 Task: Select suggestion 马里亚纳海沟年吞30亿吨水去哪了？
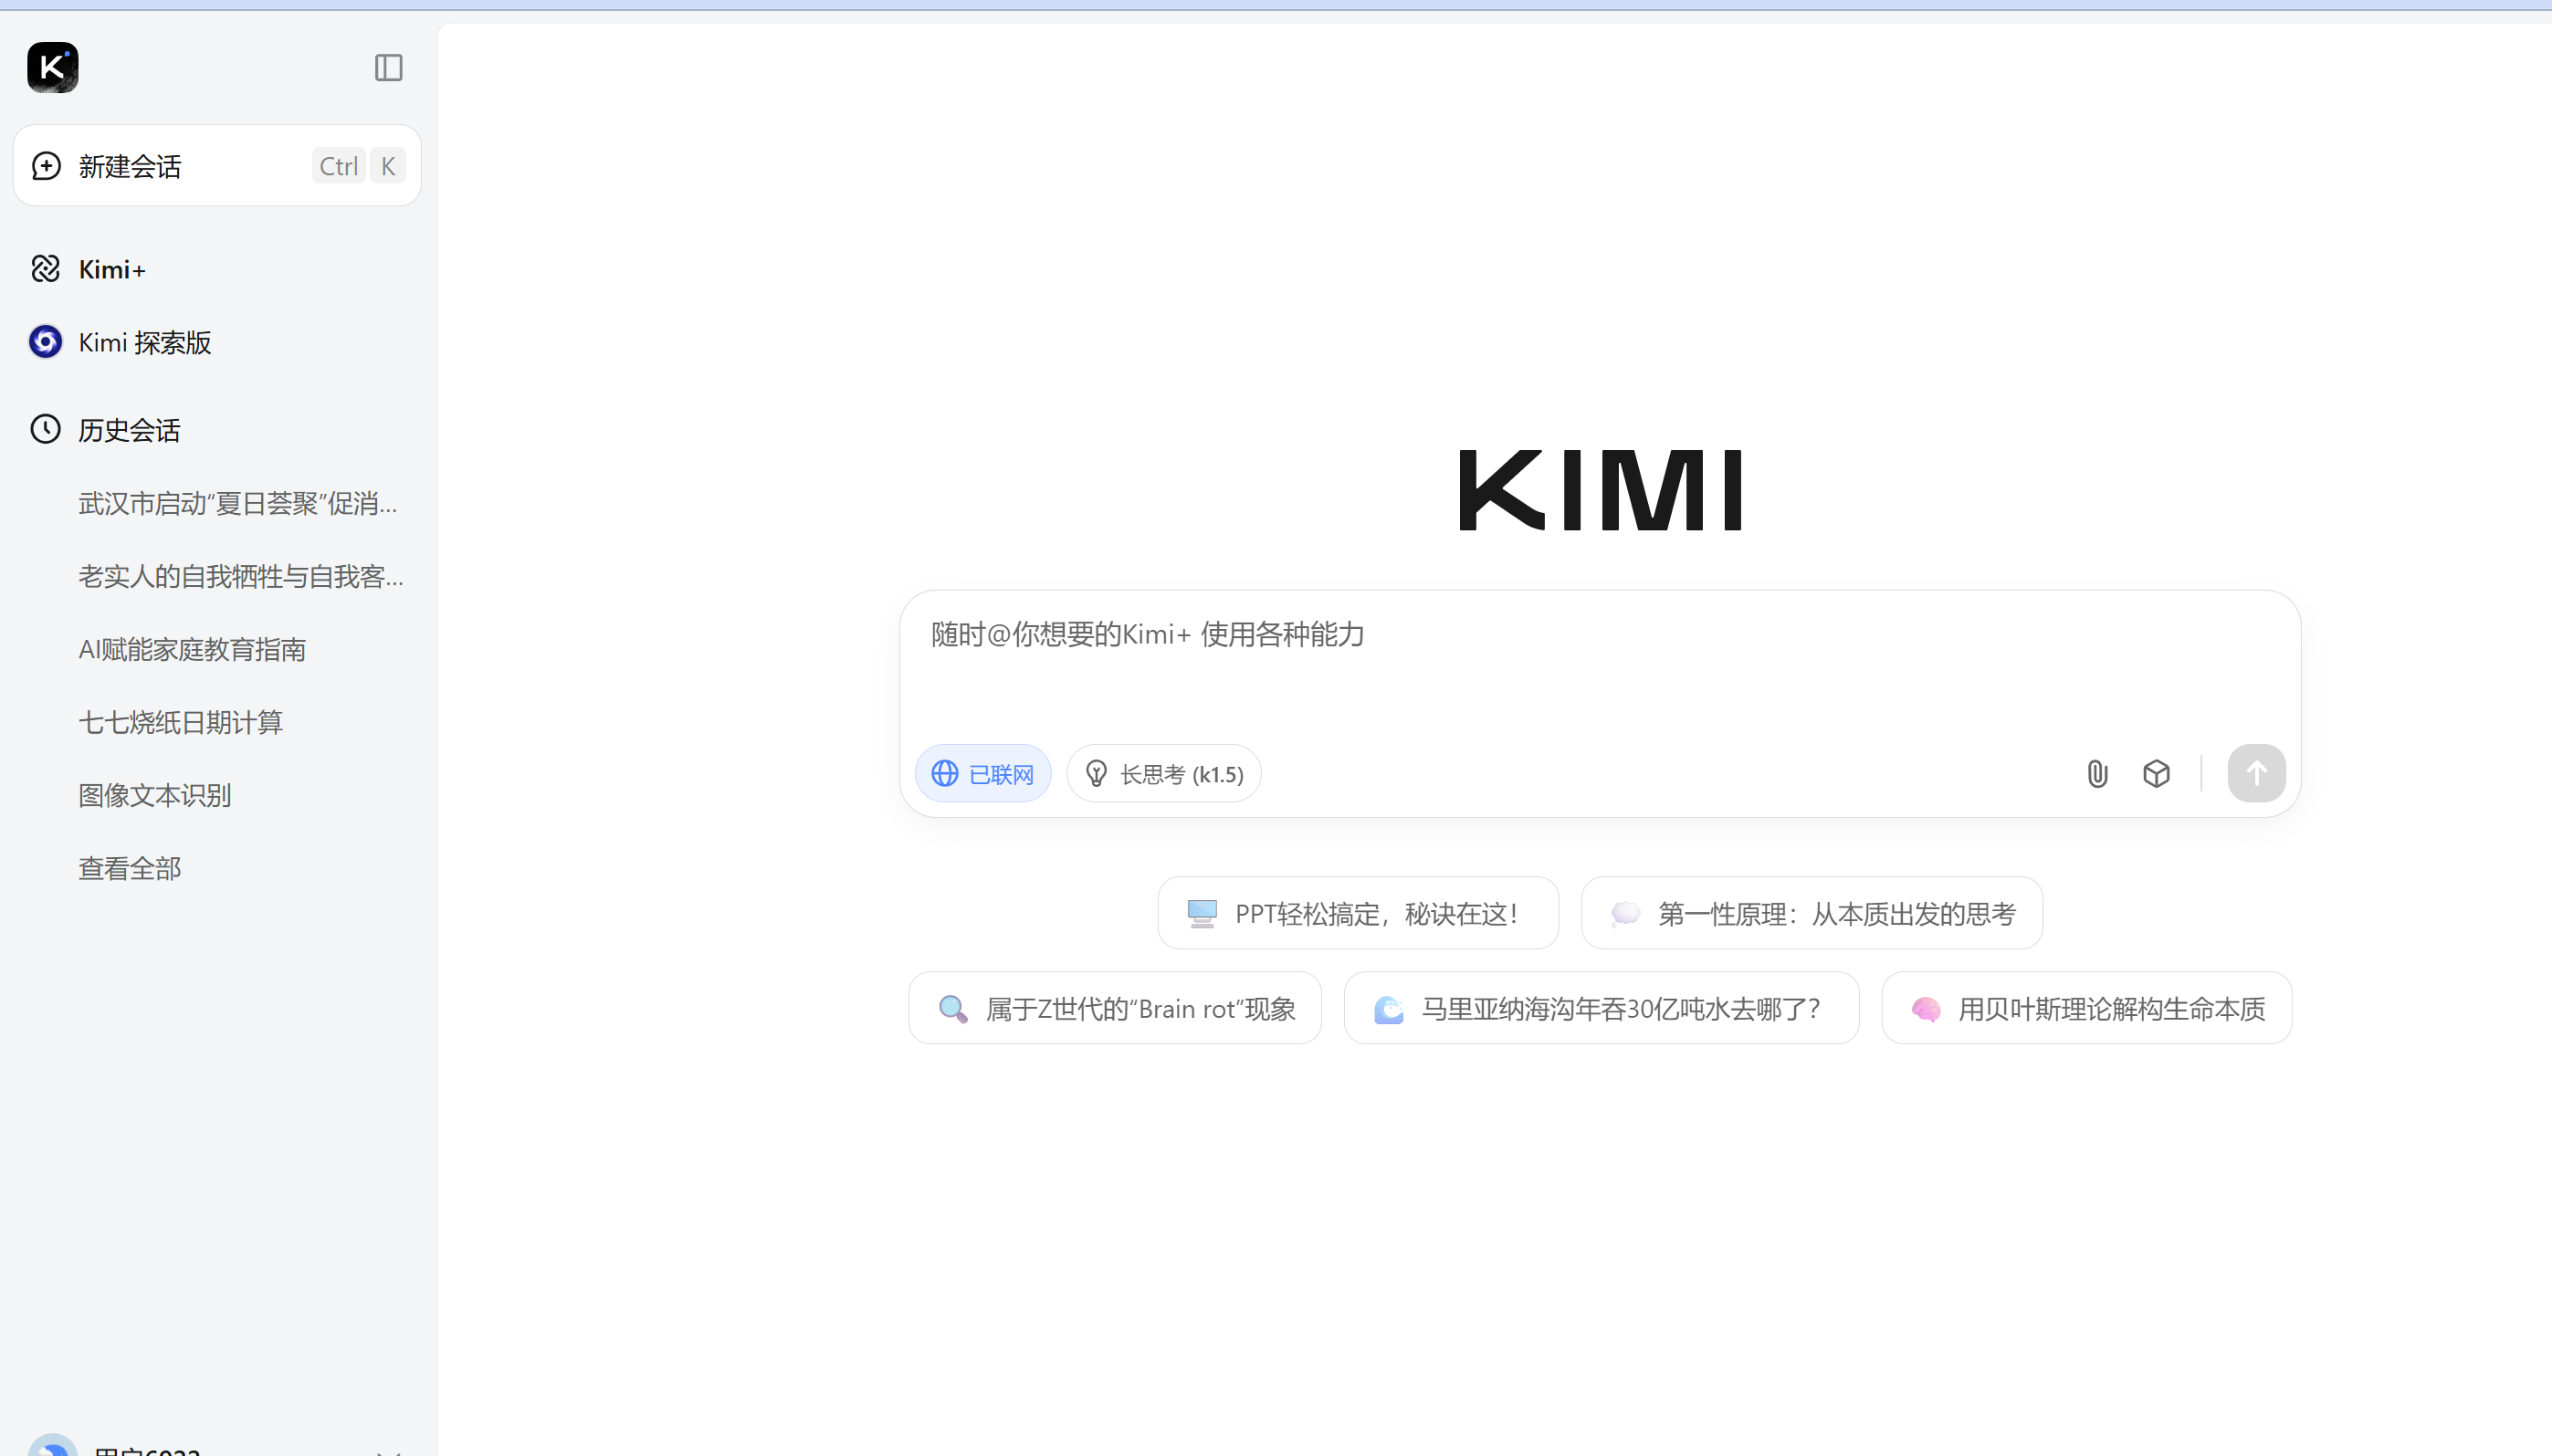pos(1602,1009)
